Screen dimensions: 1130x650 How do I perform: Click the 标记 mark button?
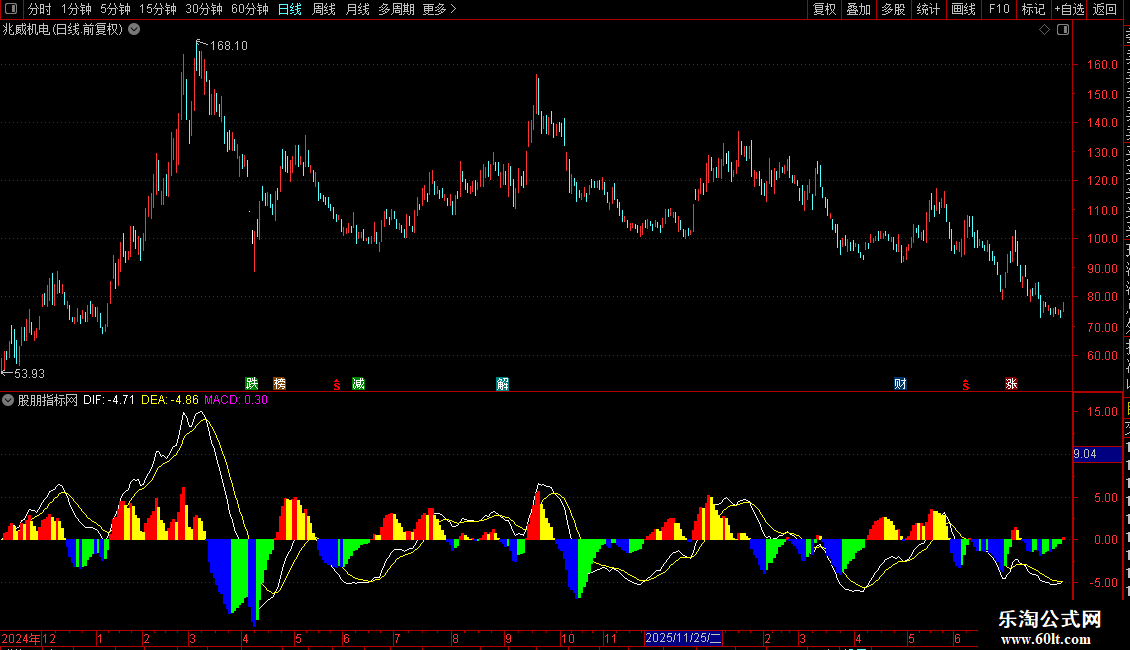coord(1033,9)
